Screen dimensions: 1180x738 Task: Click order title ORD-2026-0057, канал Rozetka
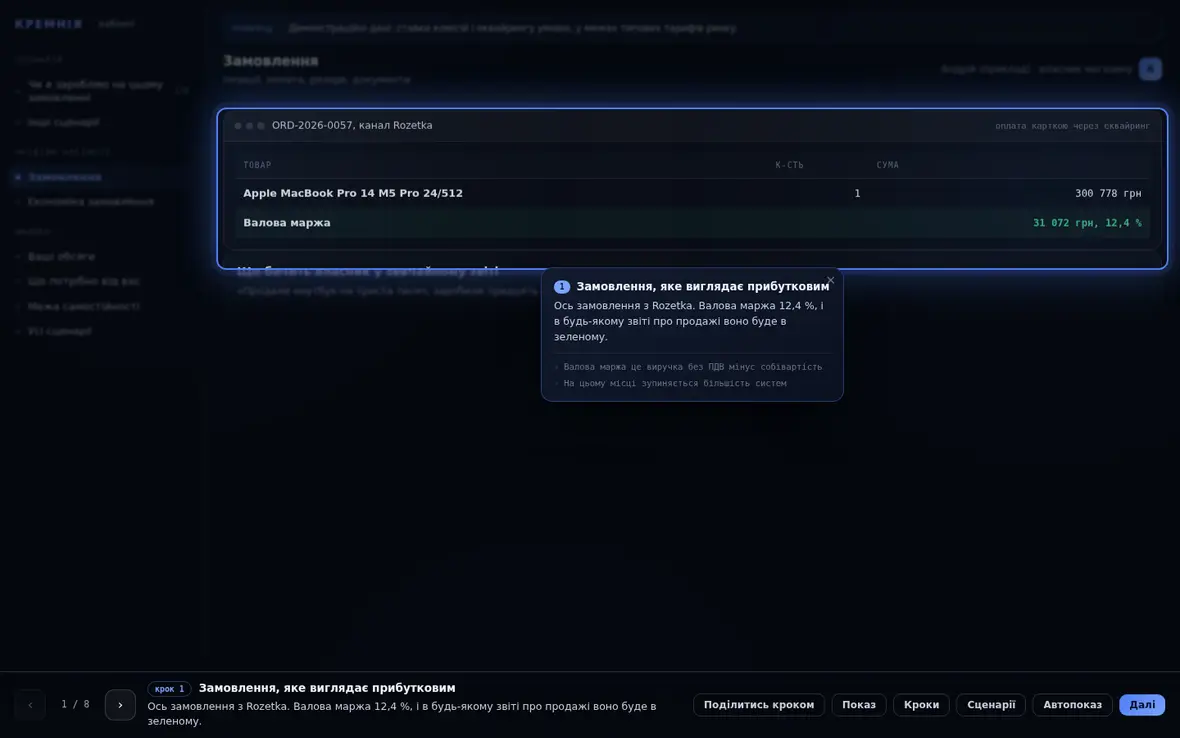[x=351, y=126]
